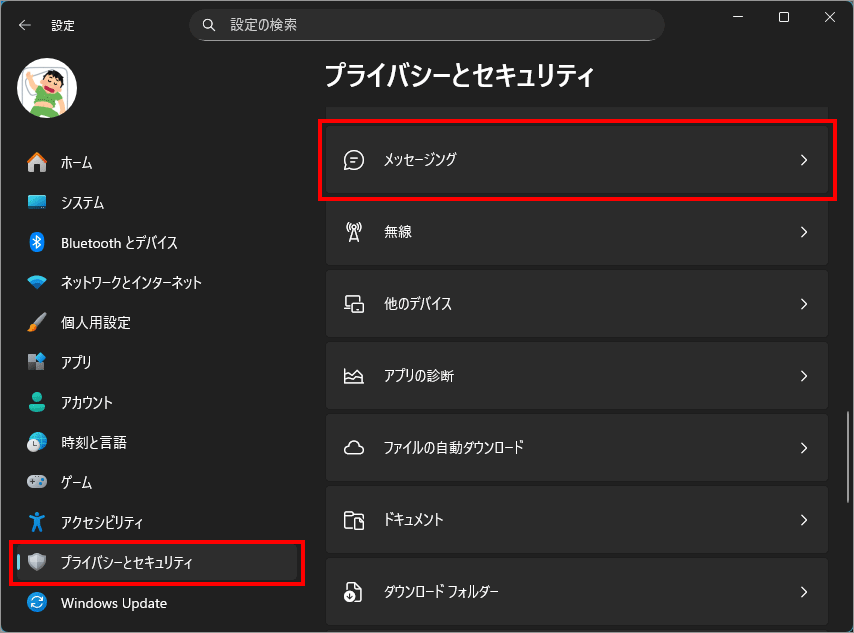Open Windows Update page
Screen dimensions: 854x633
113,602
